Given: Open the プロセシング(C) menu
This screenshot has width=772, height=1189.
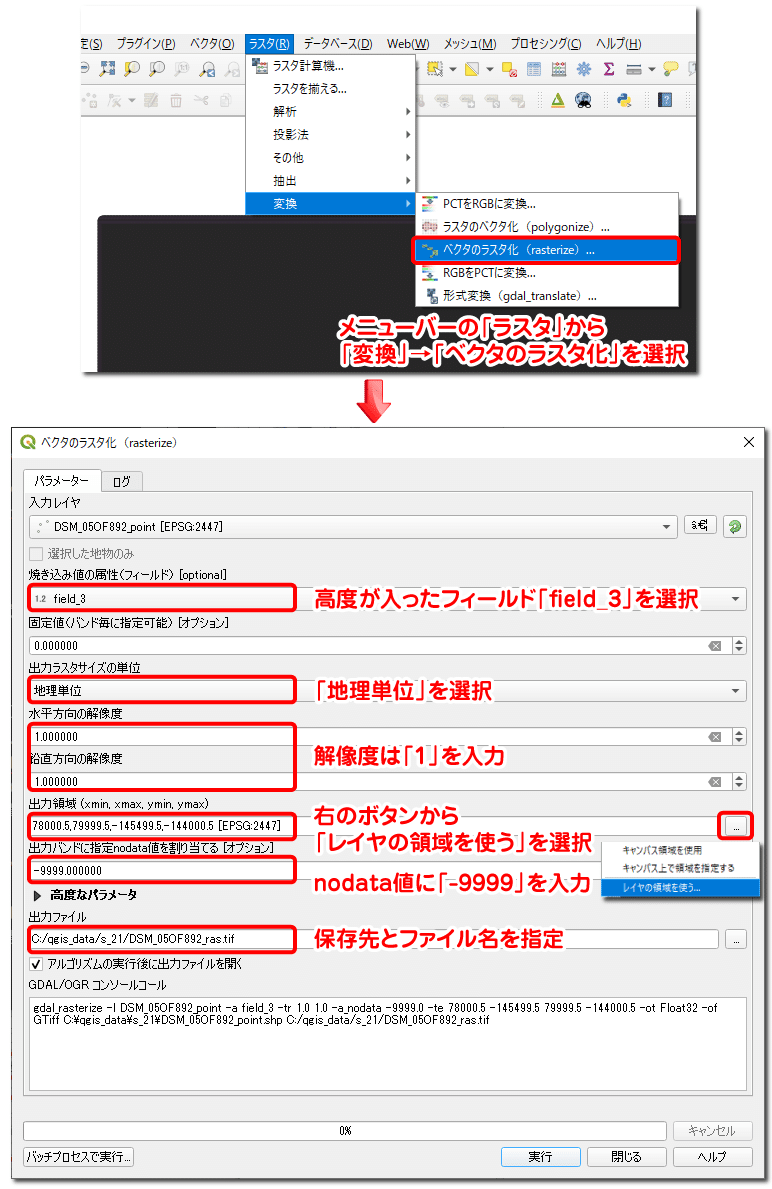Looking at the screenshot, I should (x=545, y=44).
